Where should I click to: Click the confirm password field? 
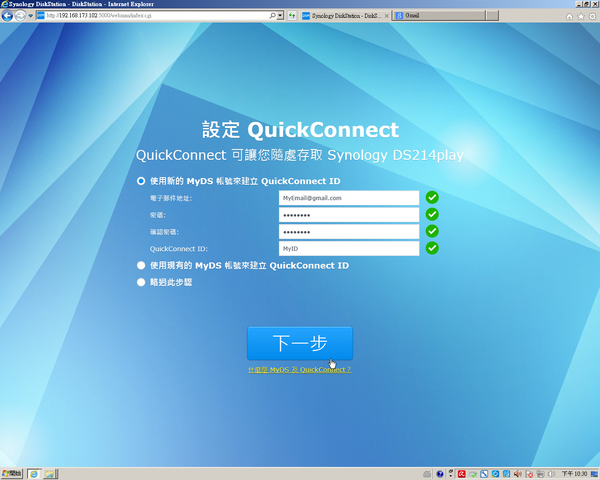[x=349, y=232]
